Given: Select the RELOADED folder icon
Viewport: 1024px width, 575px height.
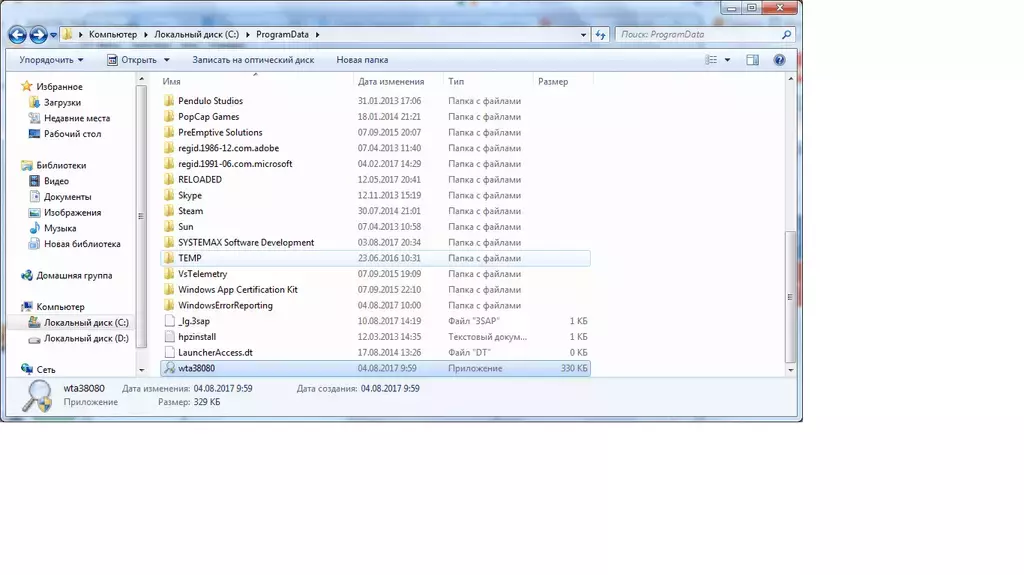Looking at the screenshot, I should [x=169, y=179].
